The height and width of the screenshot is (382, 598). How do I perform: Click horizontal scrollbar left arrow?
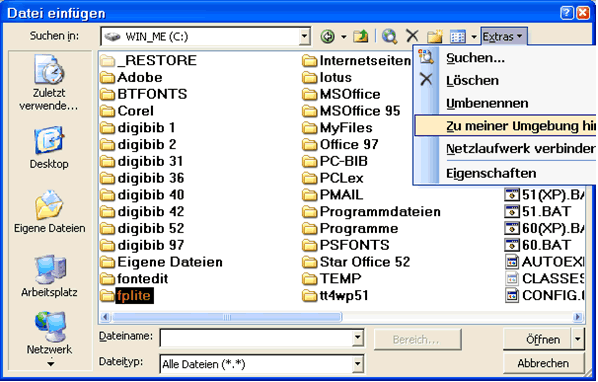pyautogui.click(x=106, y=317)
